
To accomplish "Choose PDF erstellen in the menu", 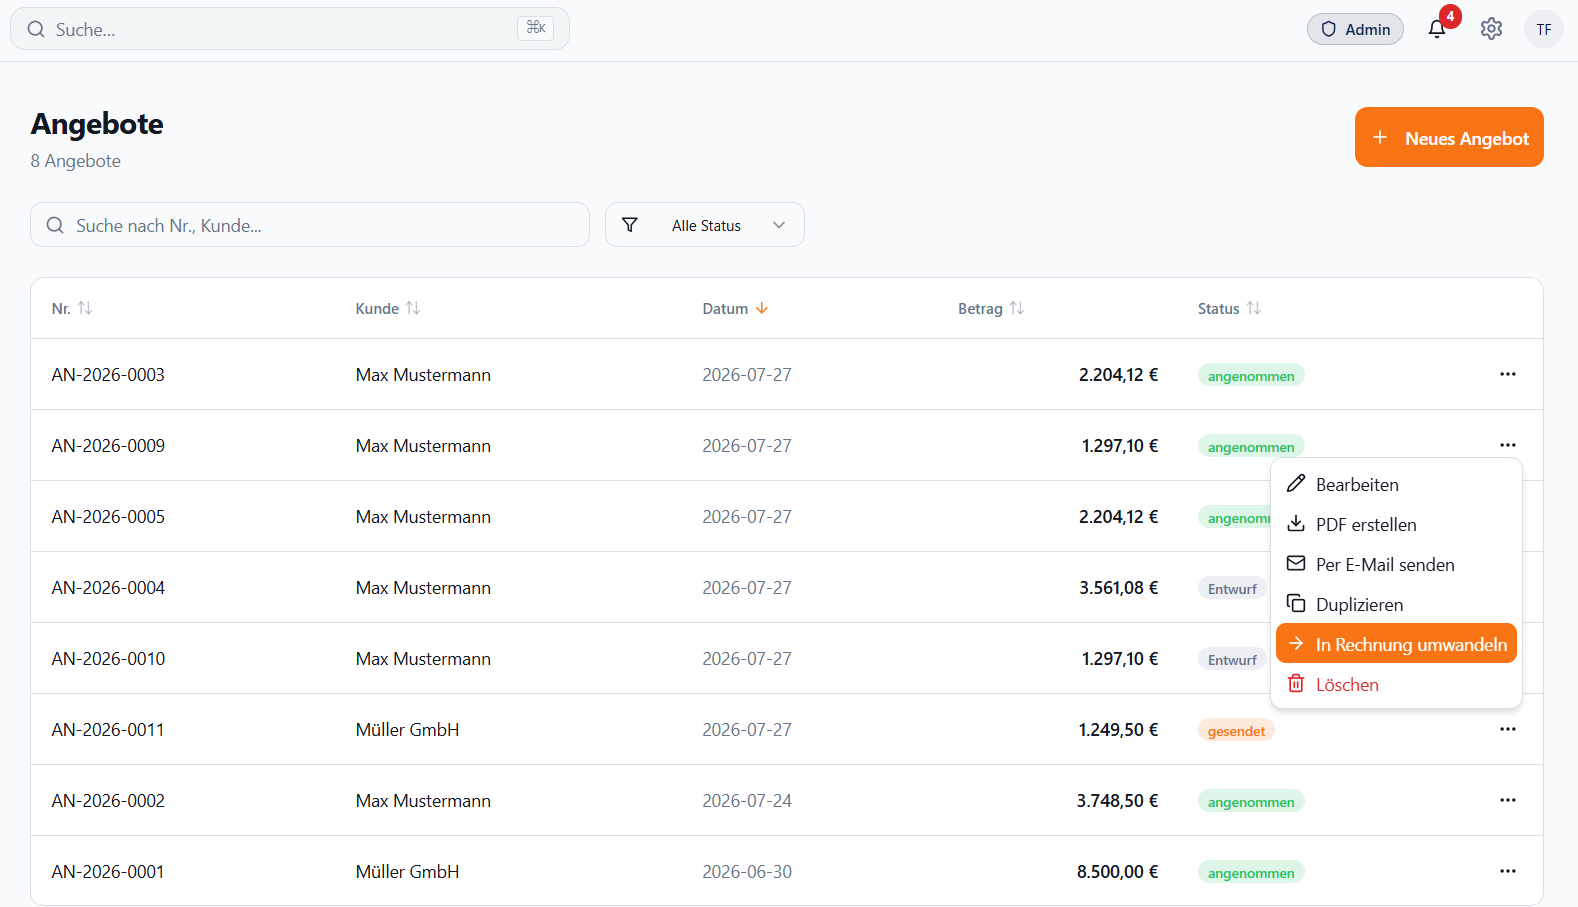I will point(1396,524).
